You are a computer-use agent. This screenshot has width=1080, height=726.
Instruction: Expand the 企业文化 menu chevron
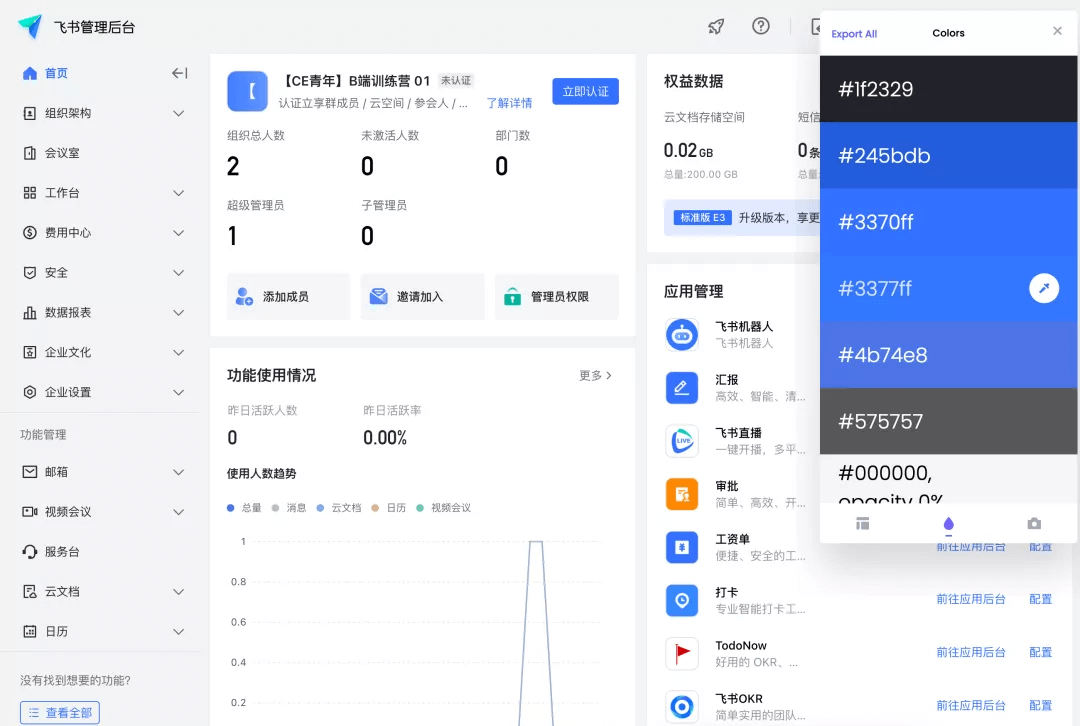(178, 353)
